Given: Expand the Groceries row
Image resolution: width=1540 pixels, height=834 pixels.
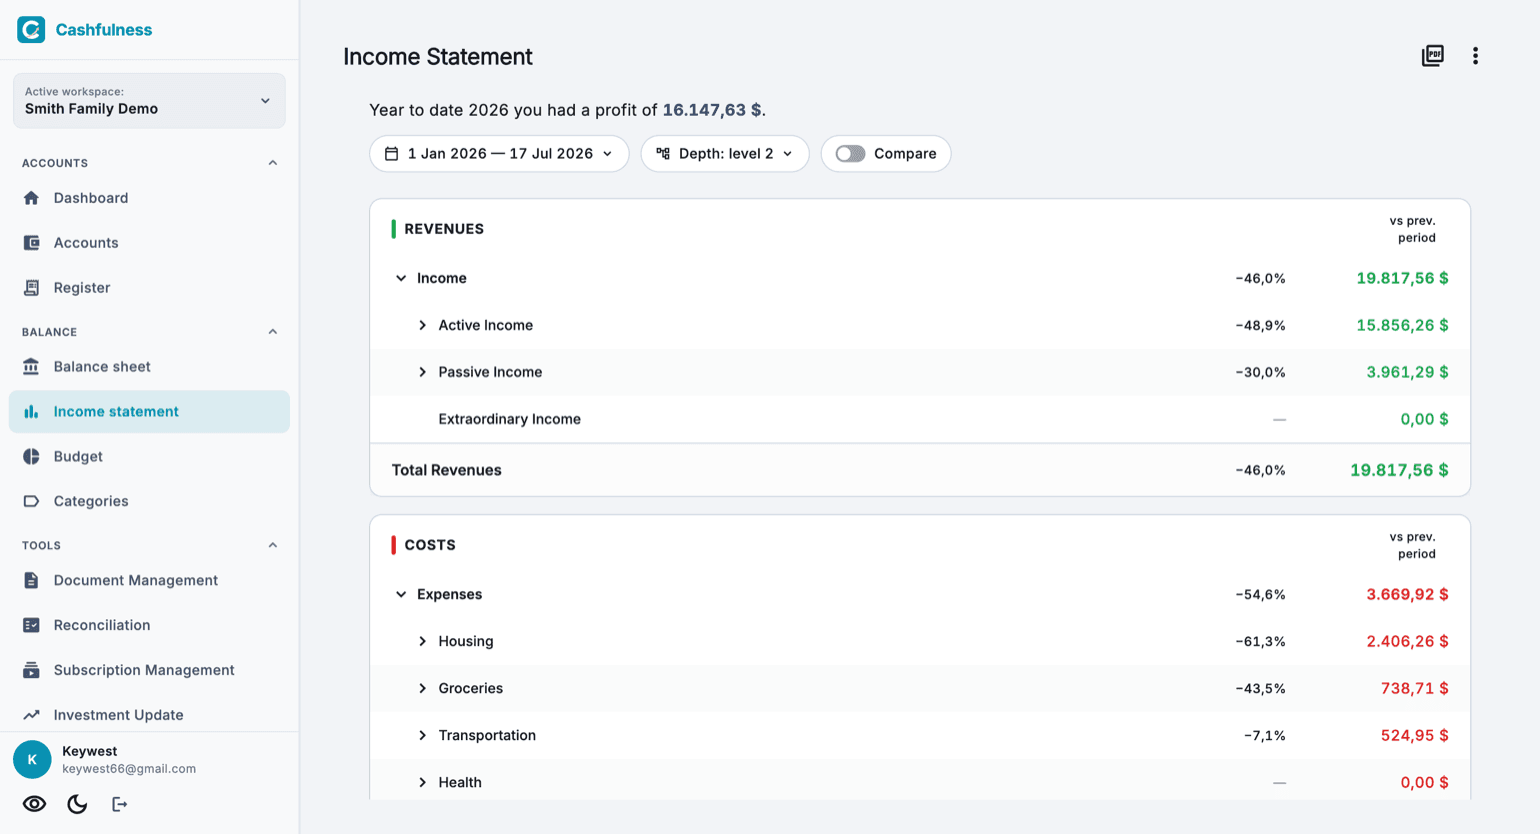Looking at the screenshot, I should click(x=422, y=689).
